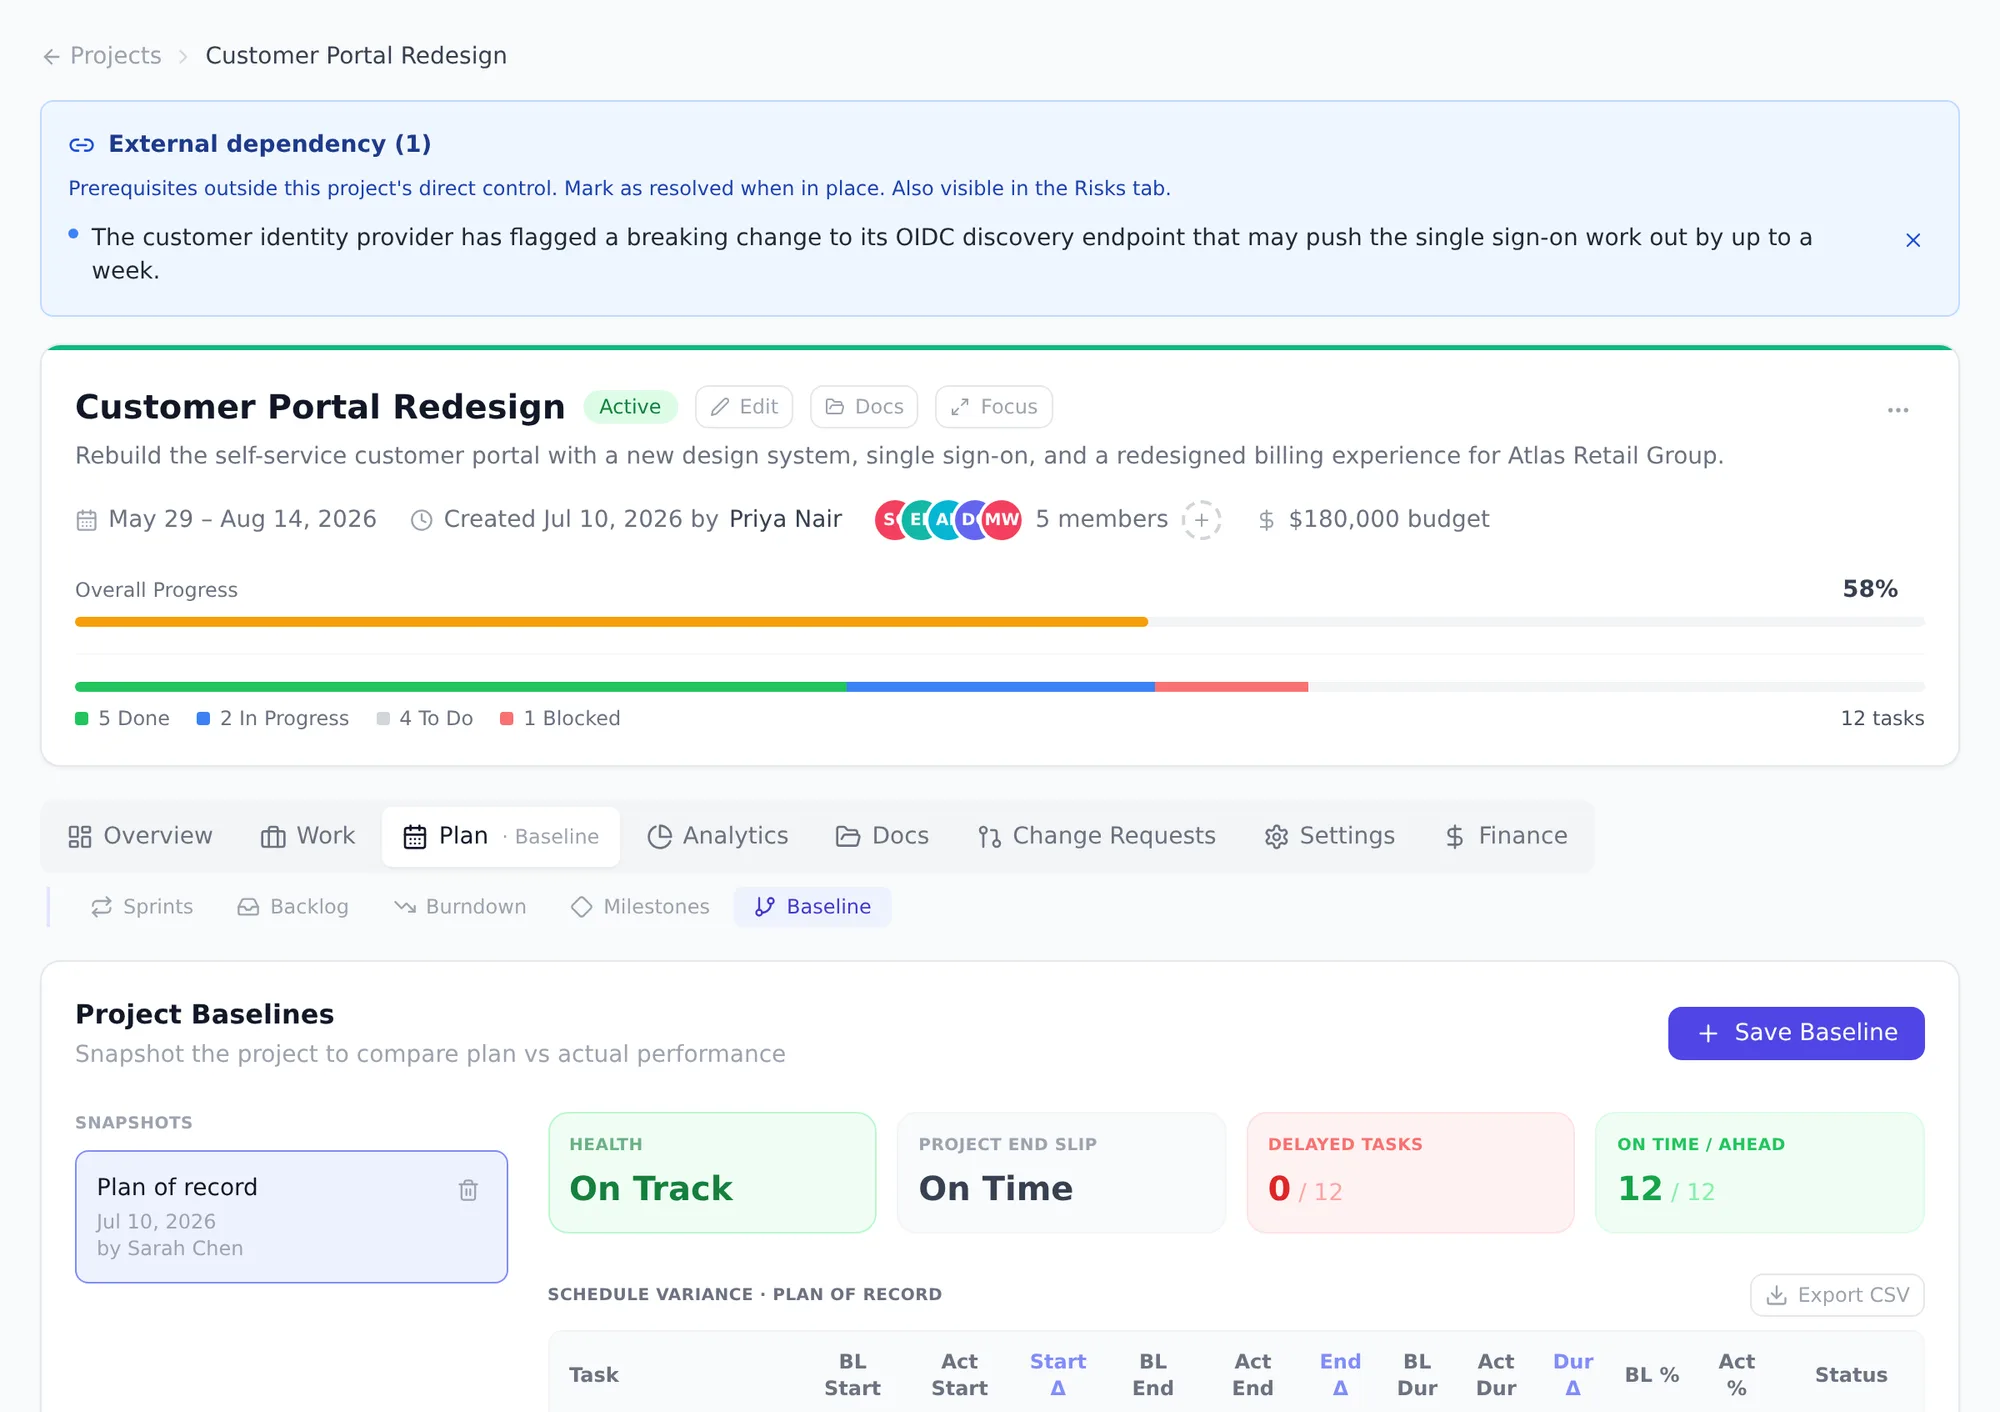The width and height of the screenshot is (2000, 1412).
Task: Dismiss the external dependency notice
Action: [x=1913, y=240]
